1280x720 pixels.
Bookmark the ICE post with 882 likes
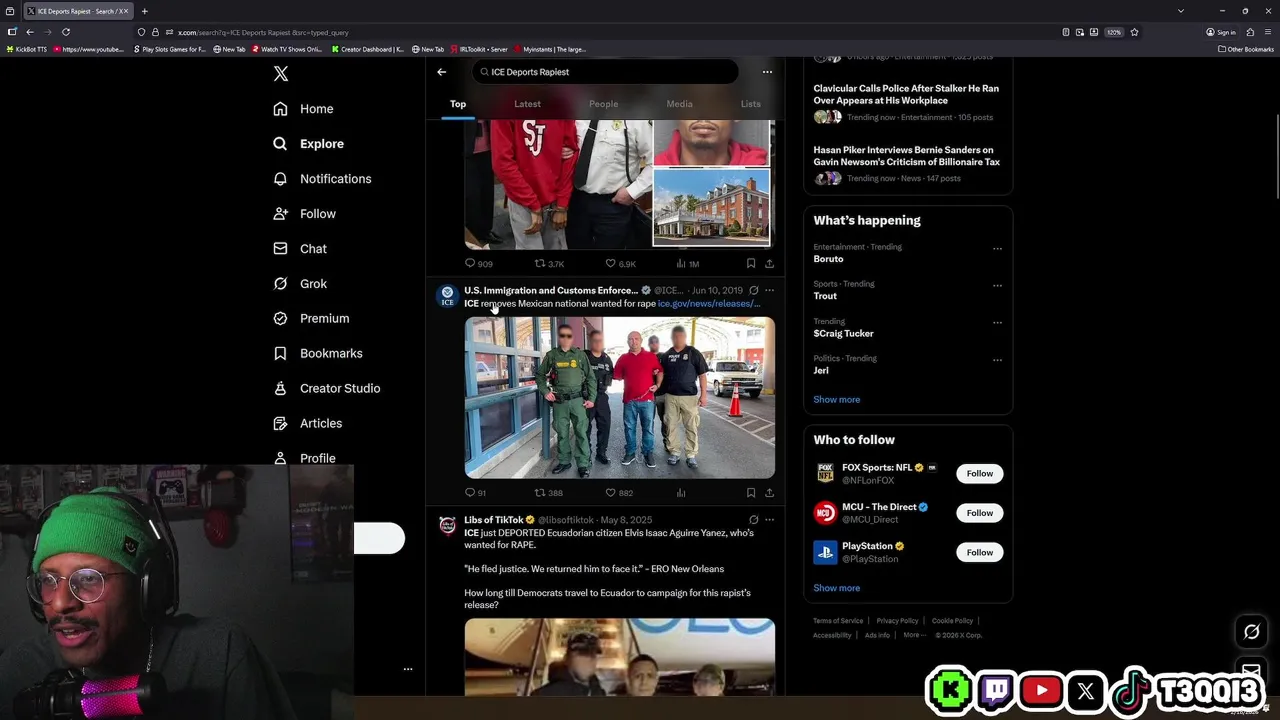click(751, 493)
